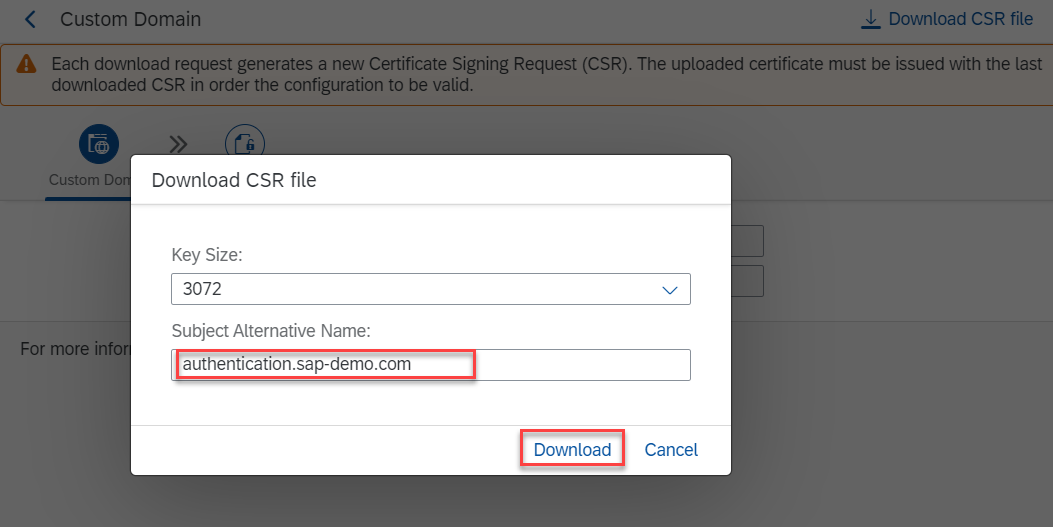Click the download icon beside Download CSR file
This screenshot has width=1053, height=527.
coord(870,19)
